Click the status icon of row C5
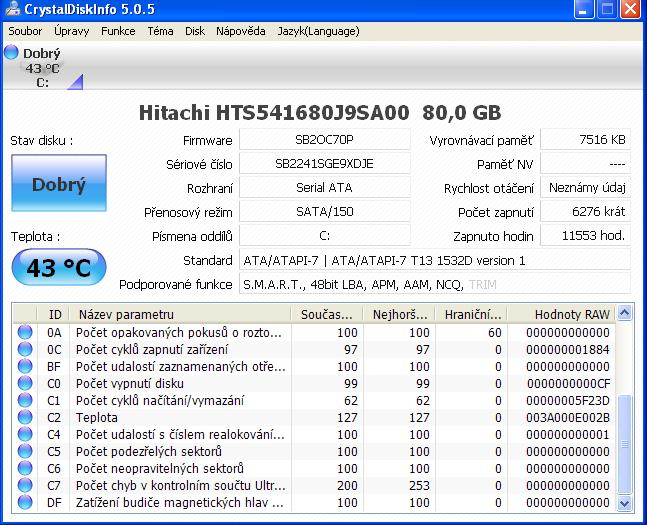The image size is (647, 525). point(25,451)
